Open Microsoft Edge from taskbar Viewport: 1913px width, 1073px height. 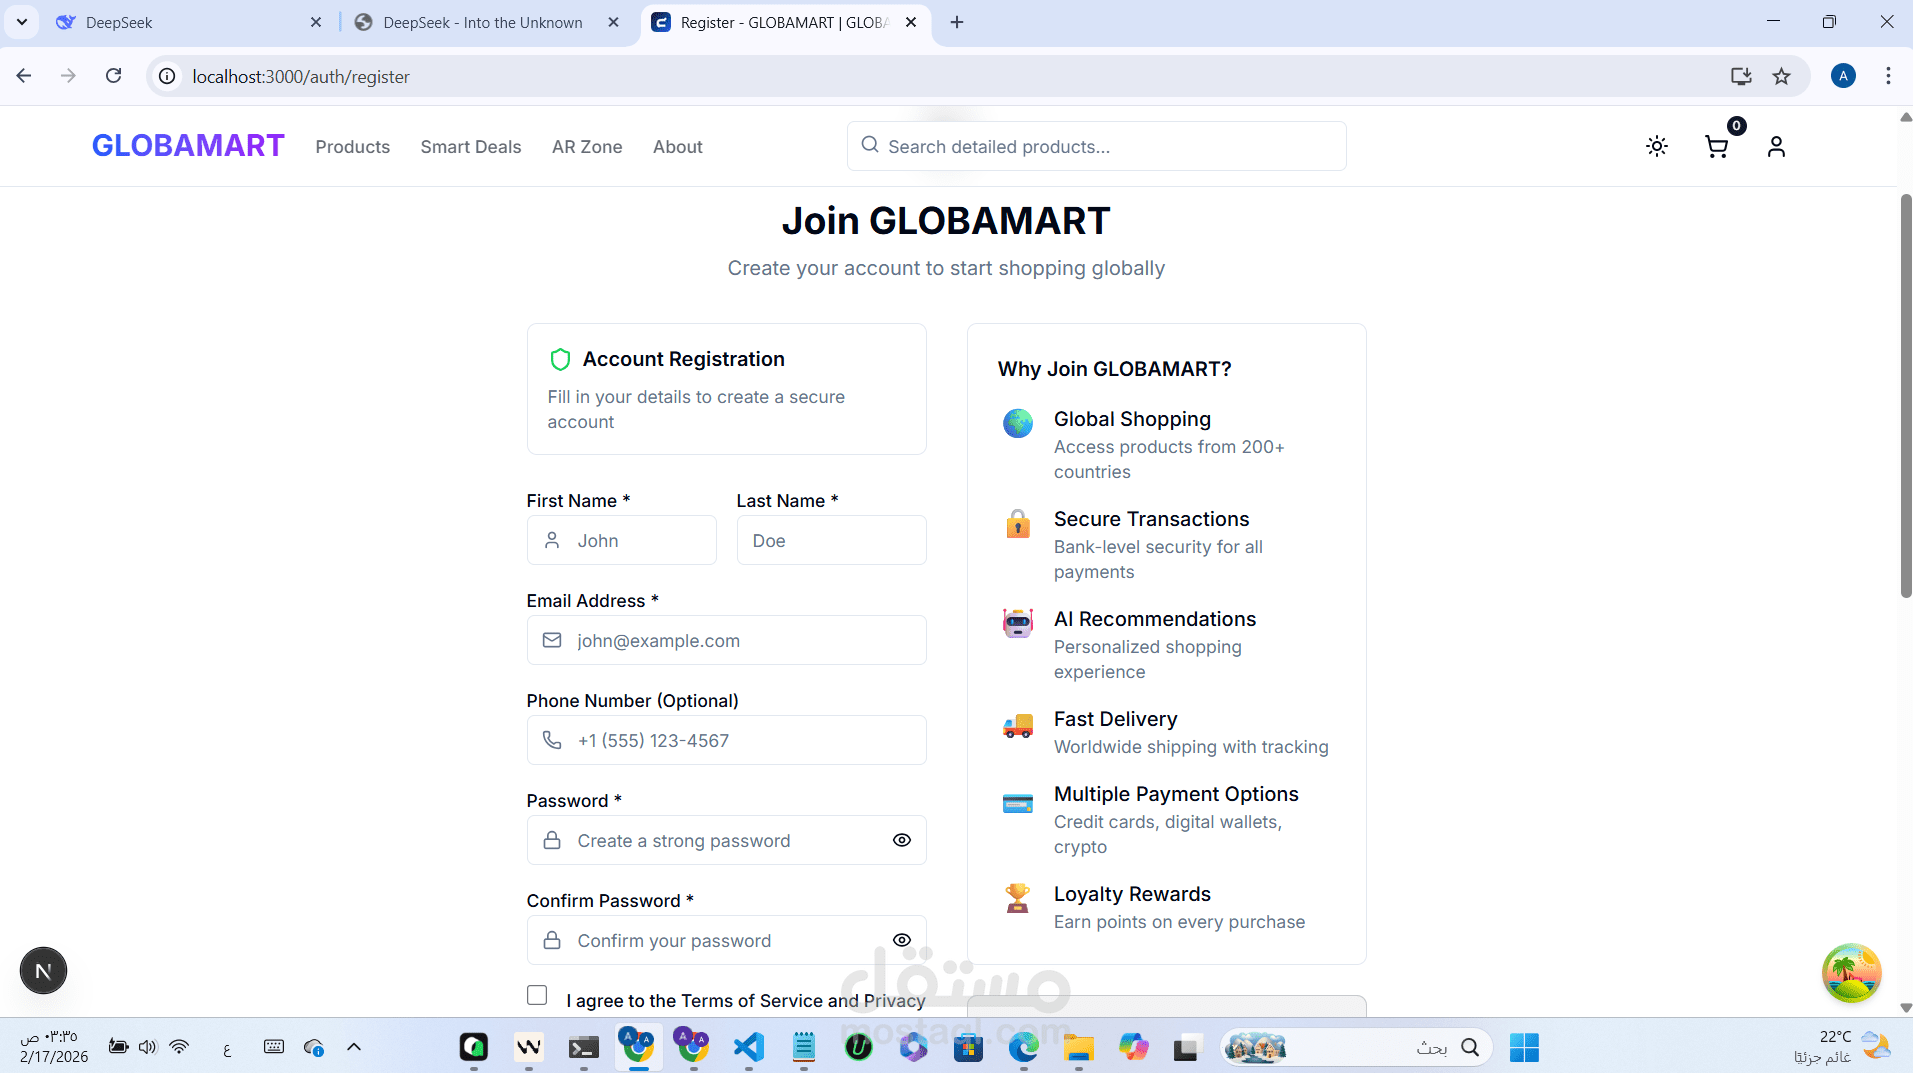click(x=1023, y=1047)
